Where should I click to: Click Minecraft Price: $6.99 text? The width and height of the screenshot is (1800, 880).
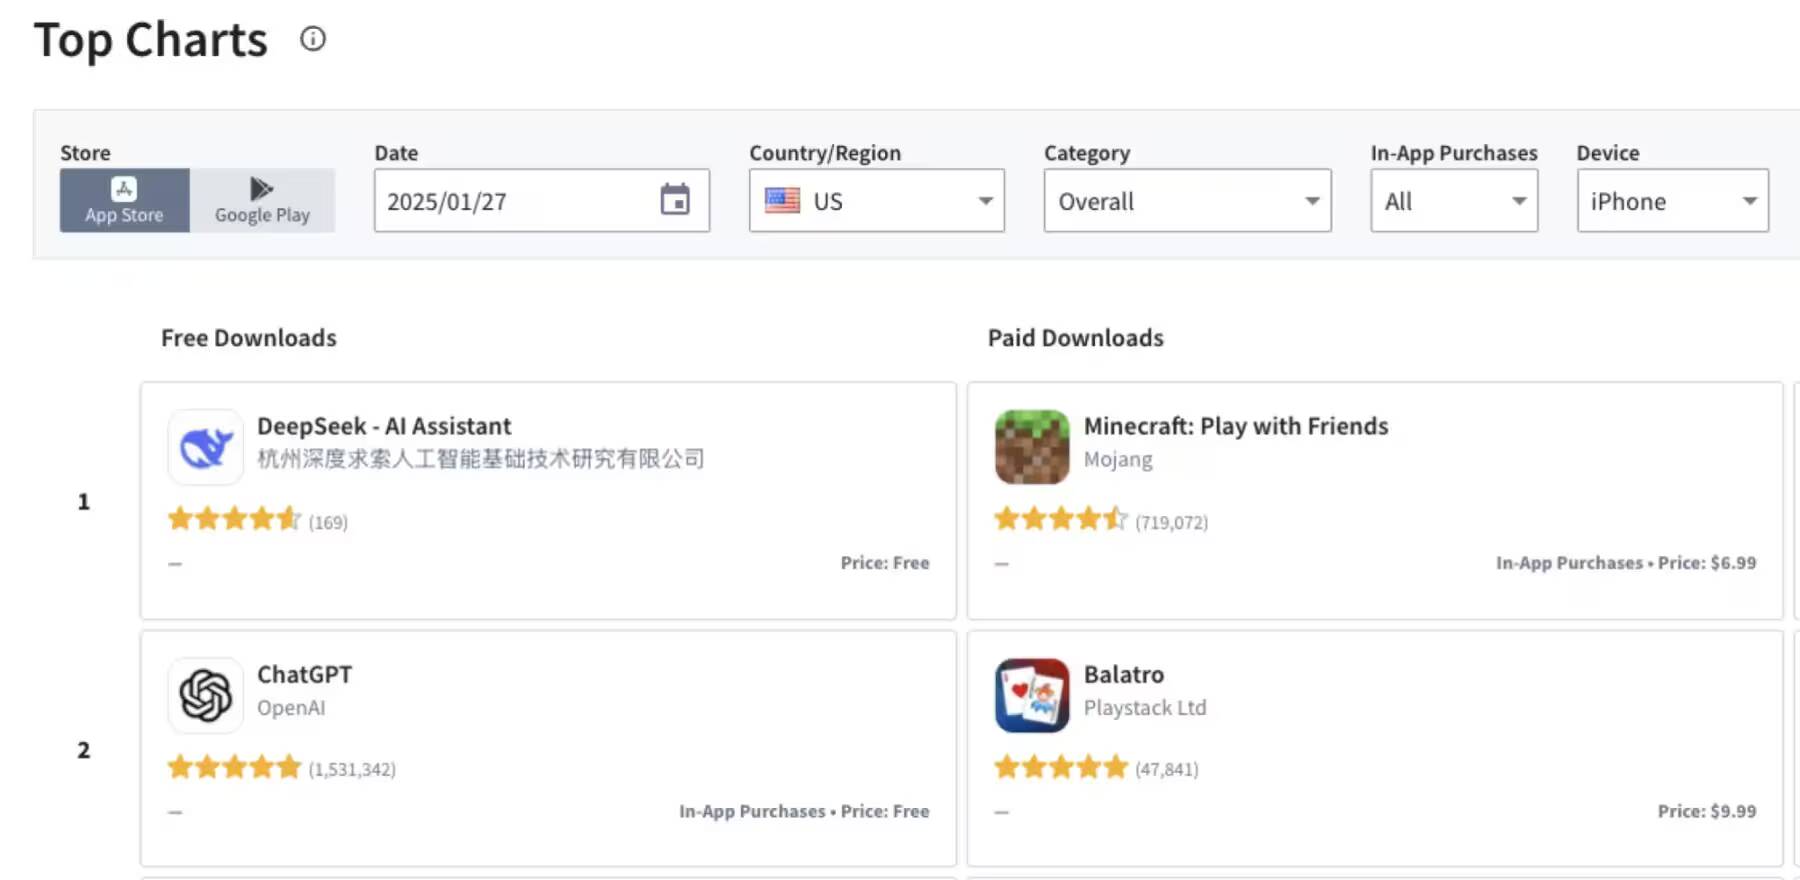(x=1707, y=563)
